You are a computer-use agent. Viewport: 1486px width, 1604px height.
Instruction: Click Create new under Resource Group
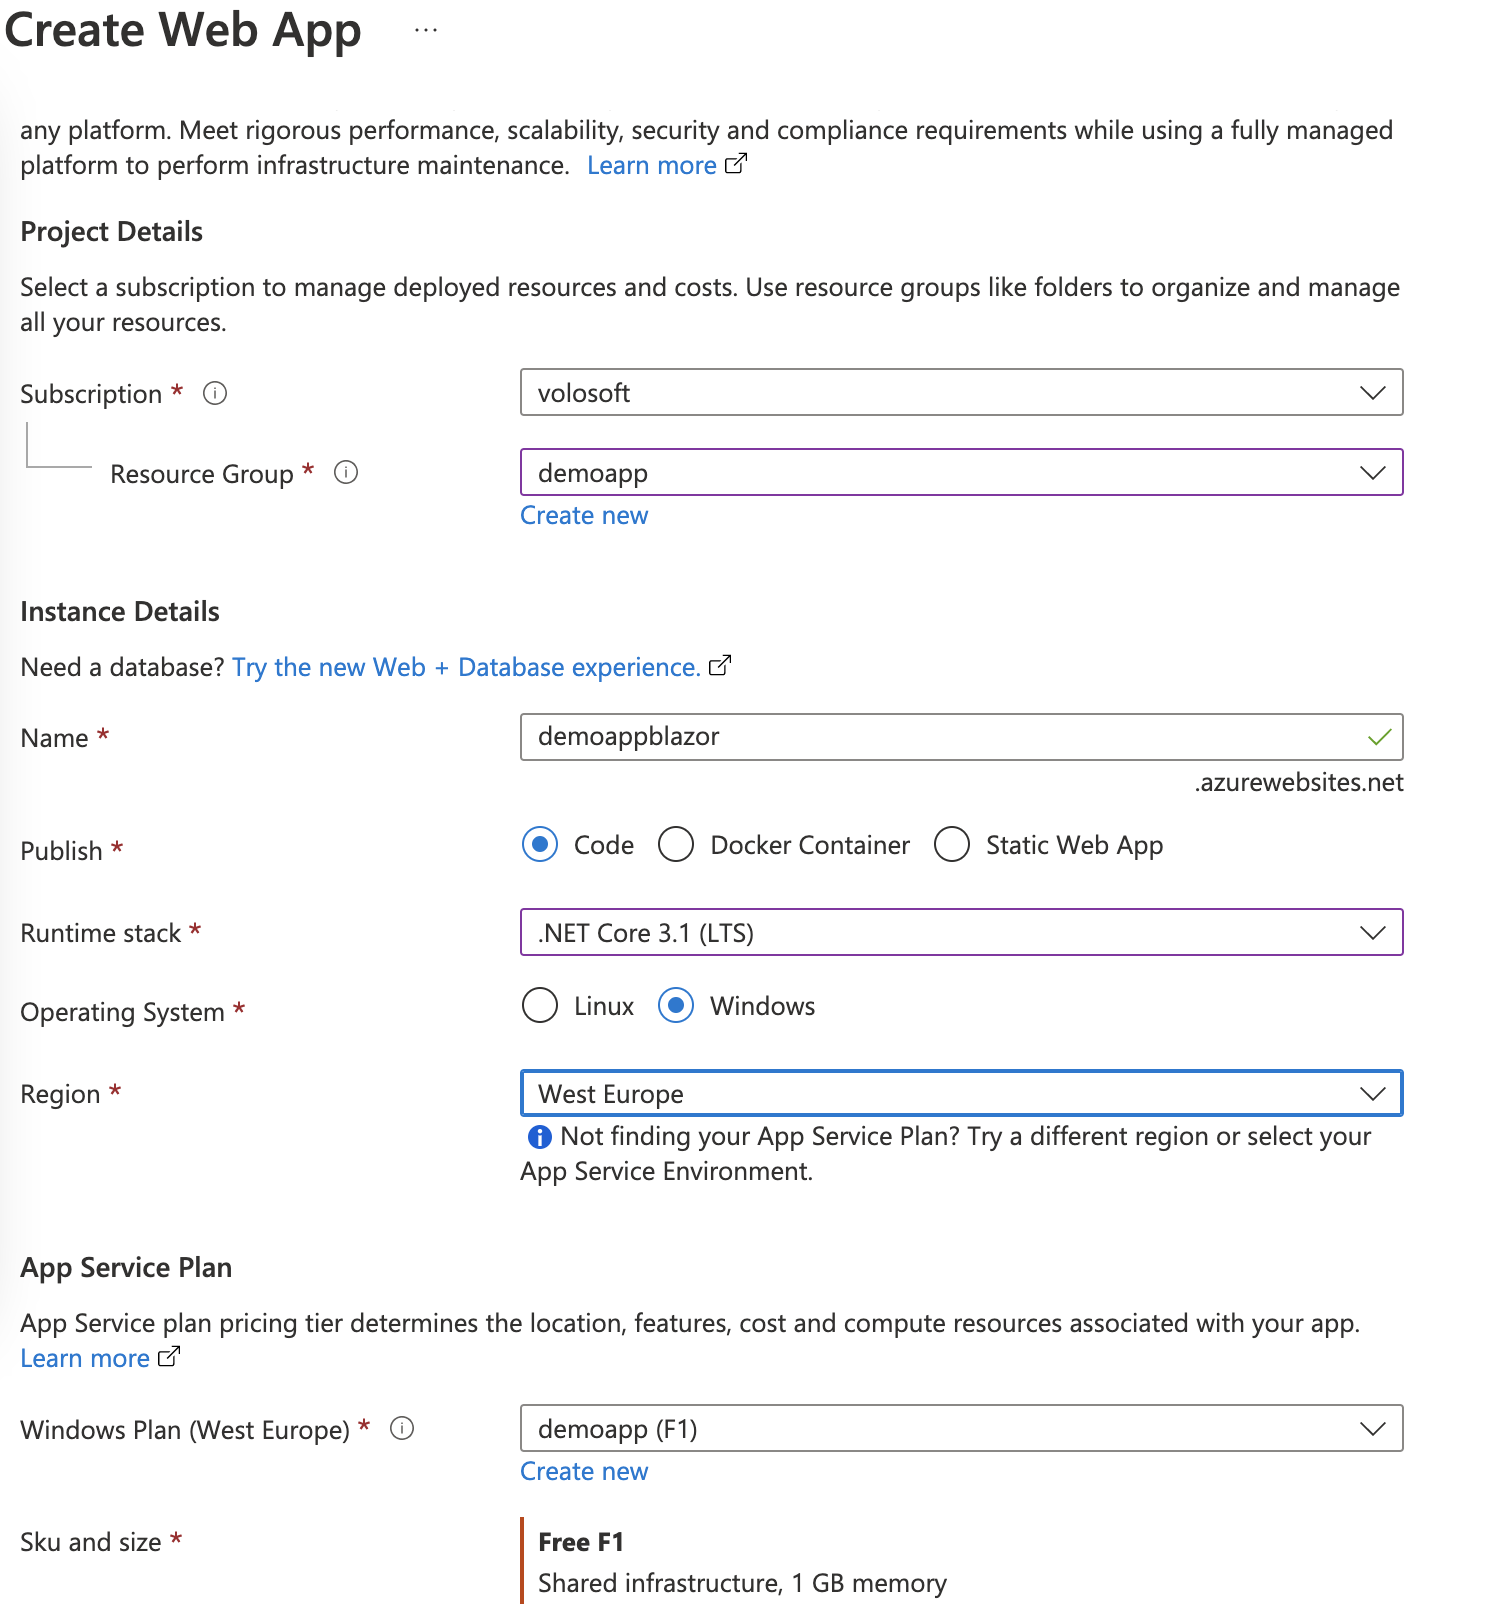(584, 516)
